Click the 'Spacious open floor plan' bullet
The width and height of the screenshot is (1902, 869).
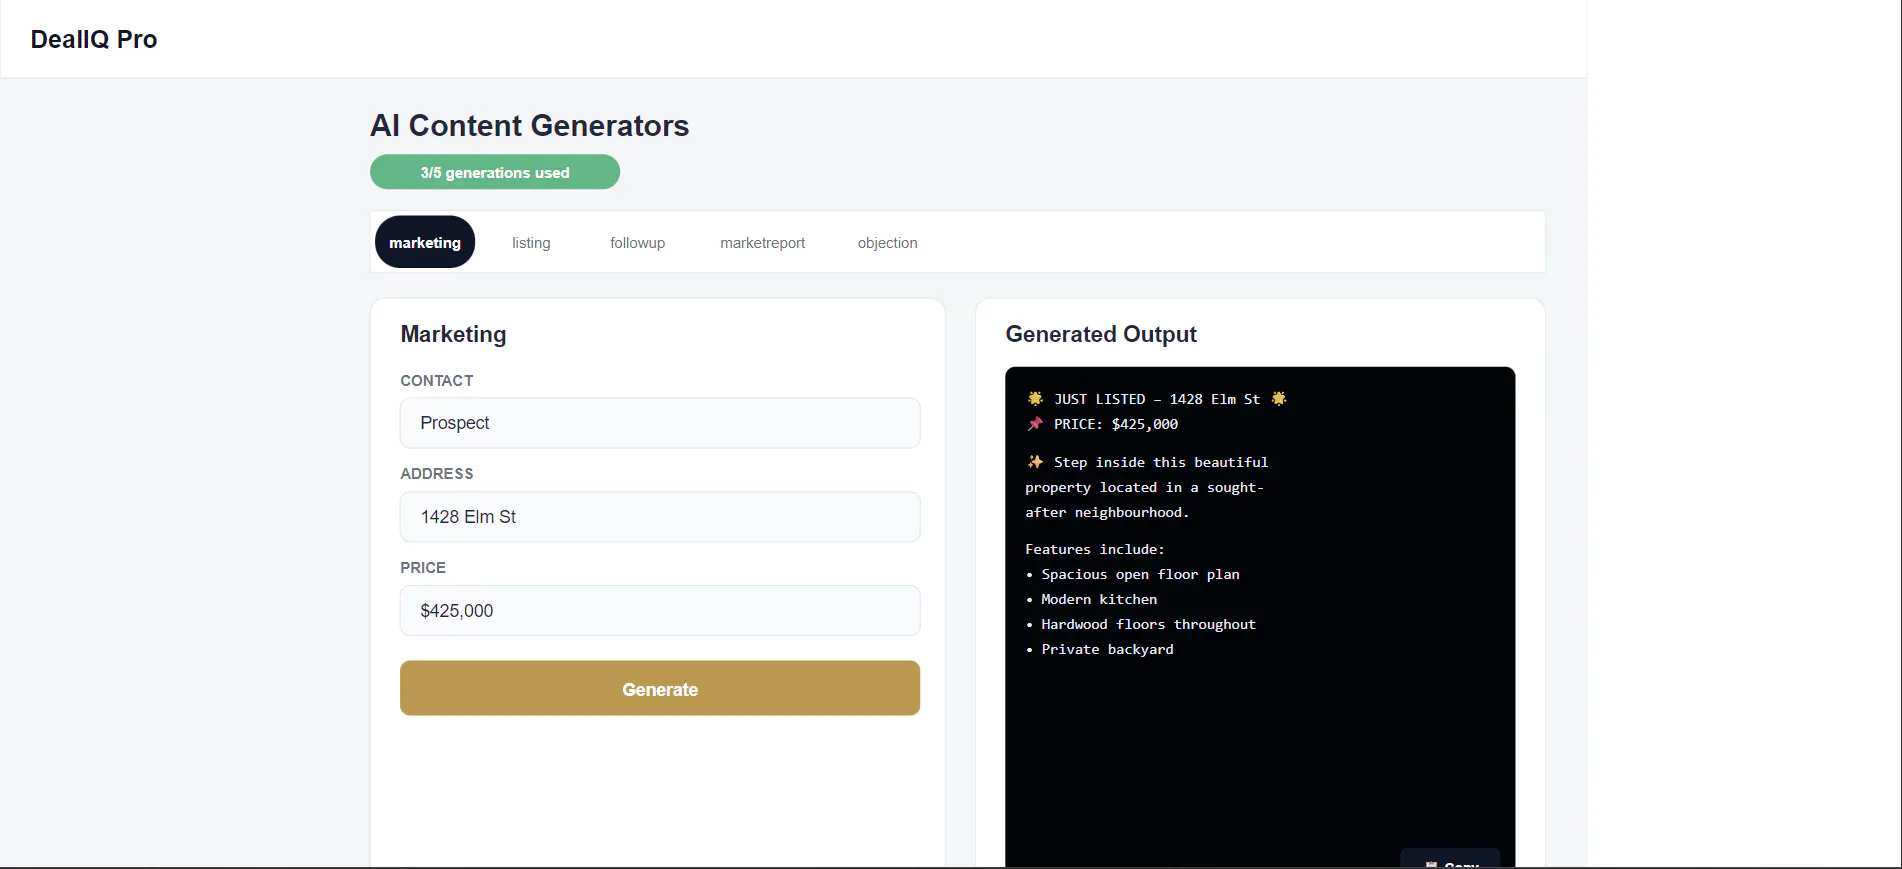tap(1140, 574)
